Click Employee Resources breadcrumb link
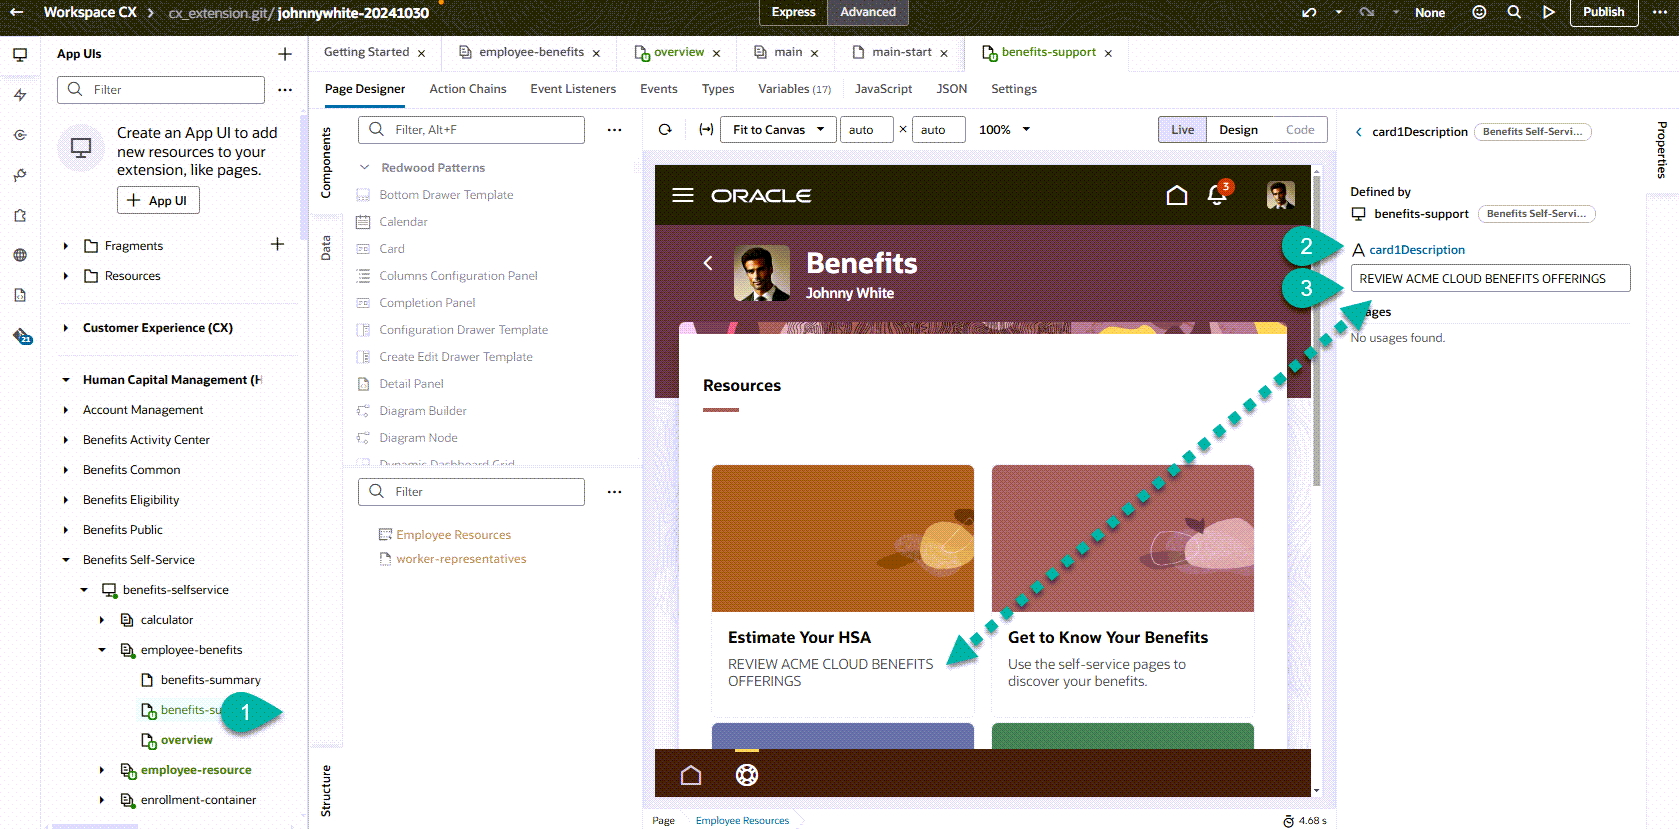The image size is (1679, 829). click(x=742, y=821)
